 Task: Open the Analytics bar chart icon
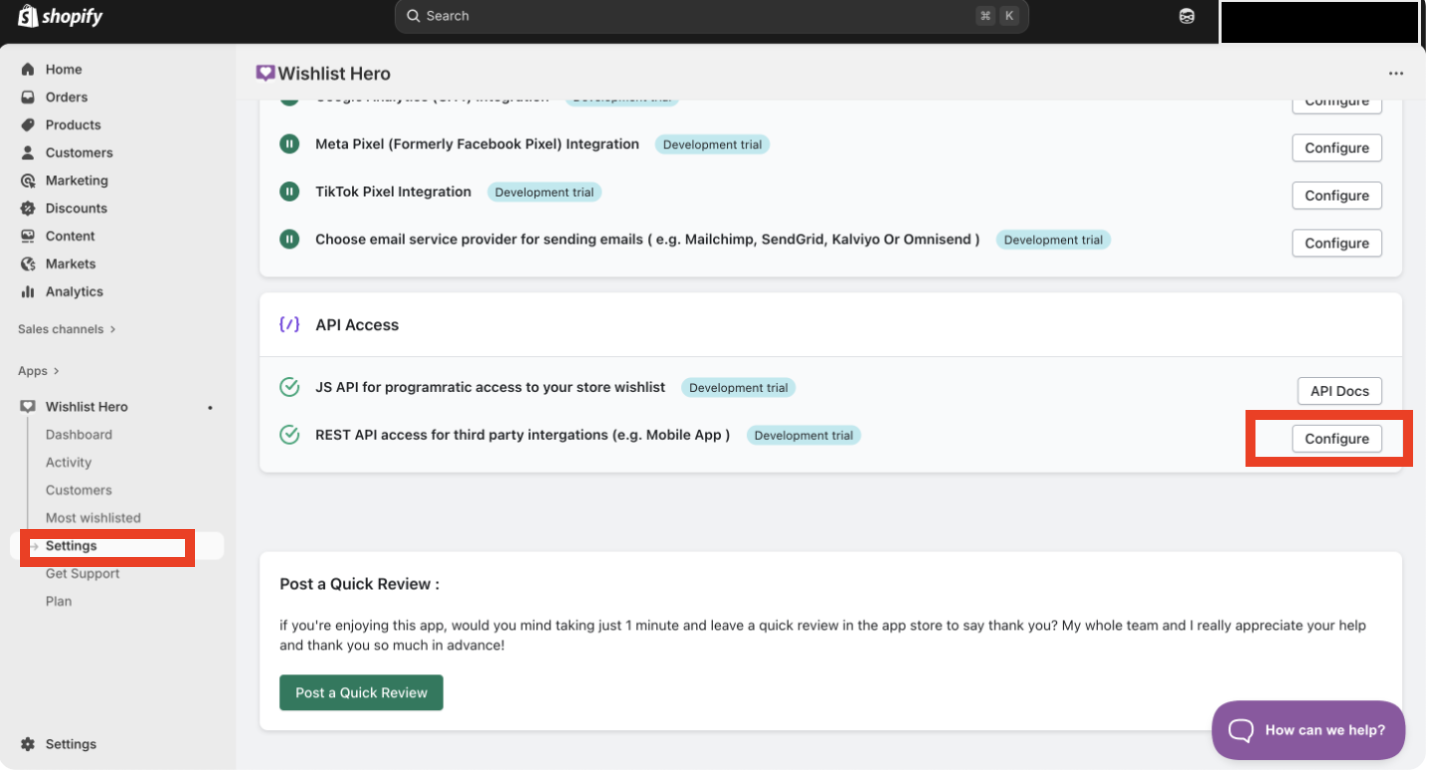coord(28,292)
